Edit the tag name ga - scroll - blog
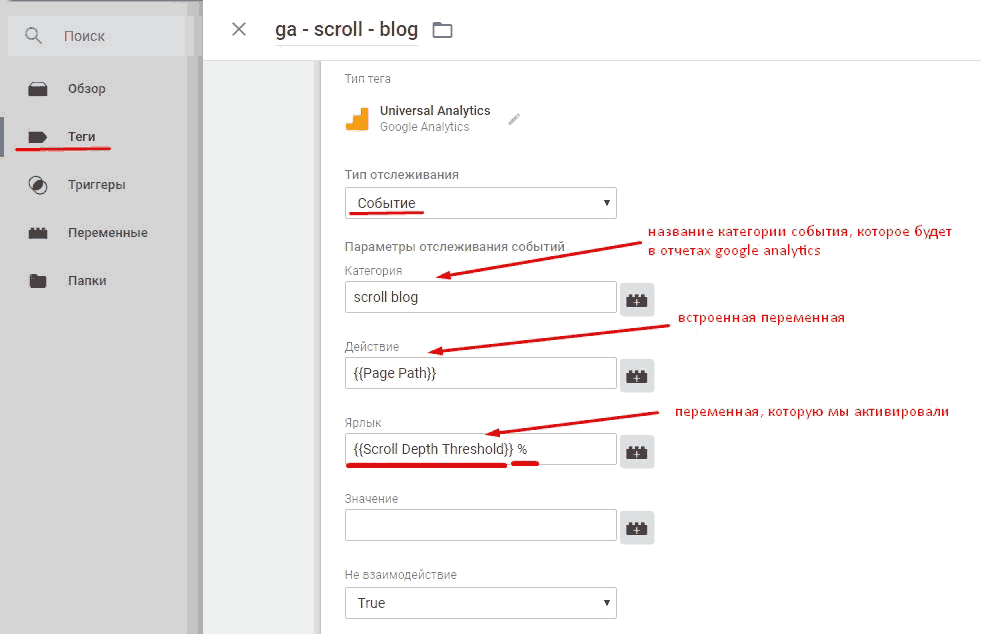This screenshot has width=981, height=634. click(x=346, y=29)
